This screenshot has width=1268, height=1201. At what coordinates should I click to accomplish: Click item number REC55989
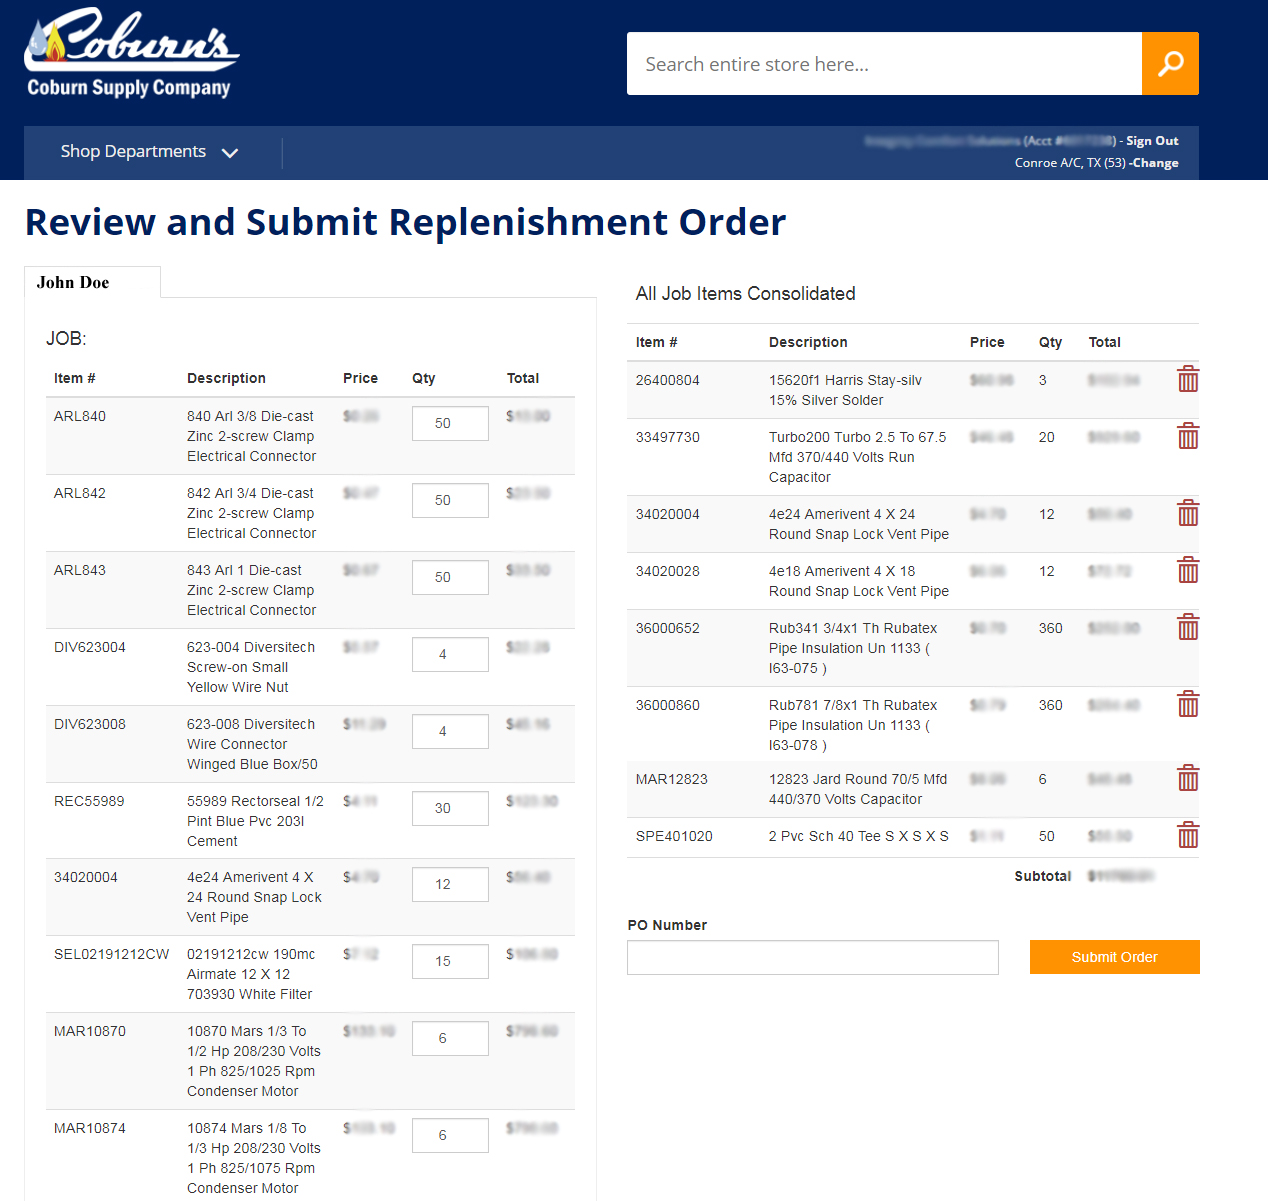[x=89, y=801]
